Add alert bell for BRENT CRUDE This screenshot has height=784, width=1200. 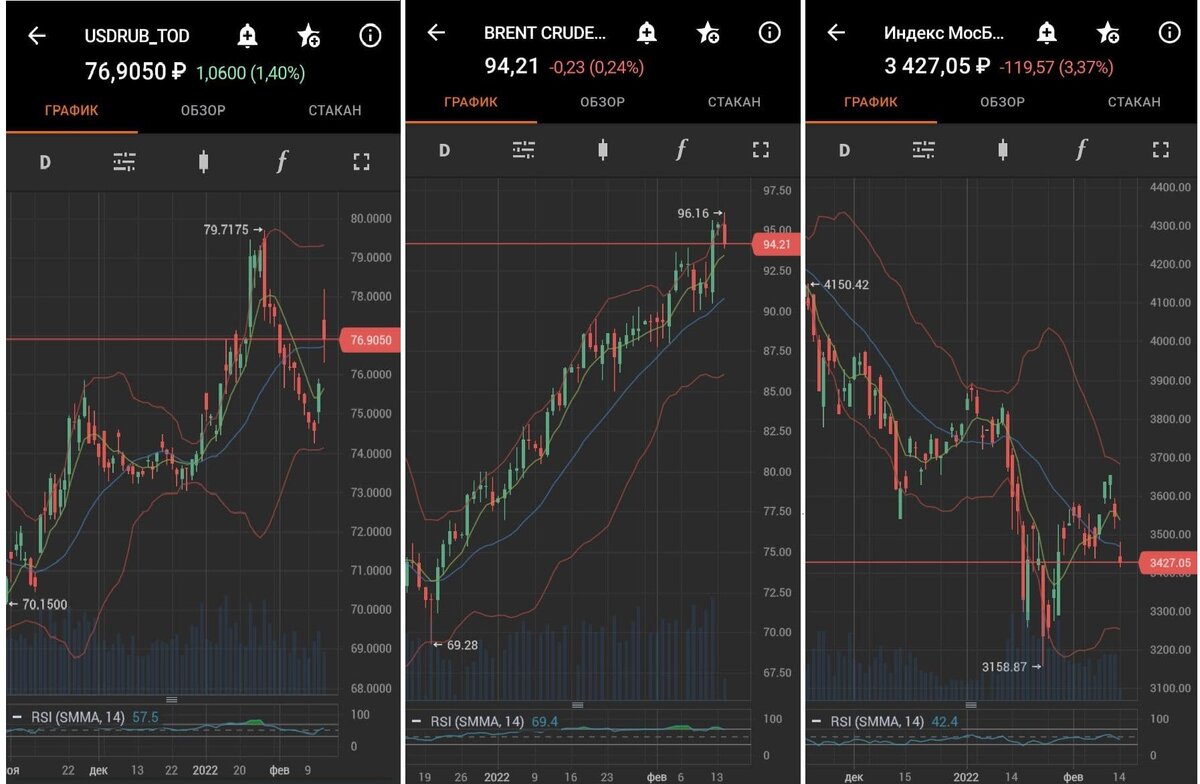(x=647, y=32)
